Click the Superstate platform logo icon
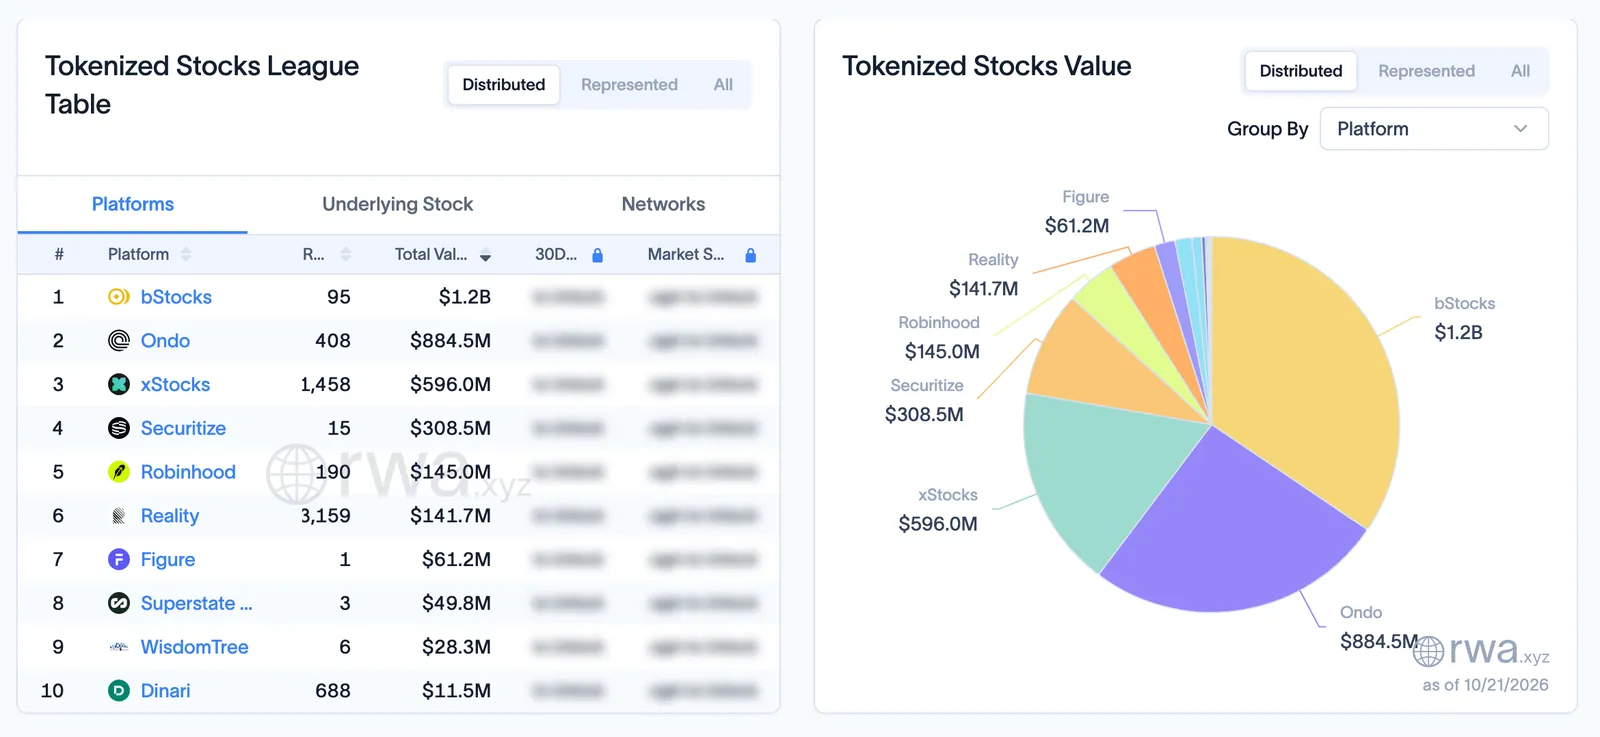This screenshot has height=737, width=1600. point(118,603)
